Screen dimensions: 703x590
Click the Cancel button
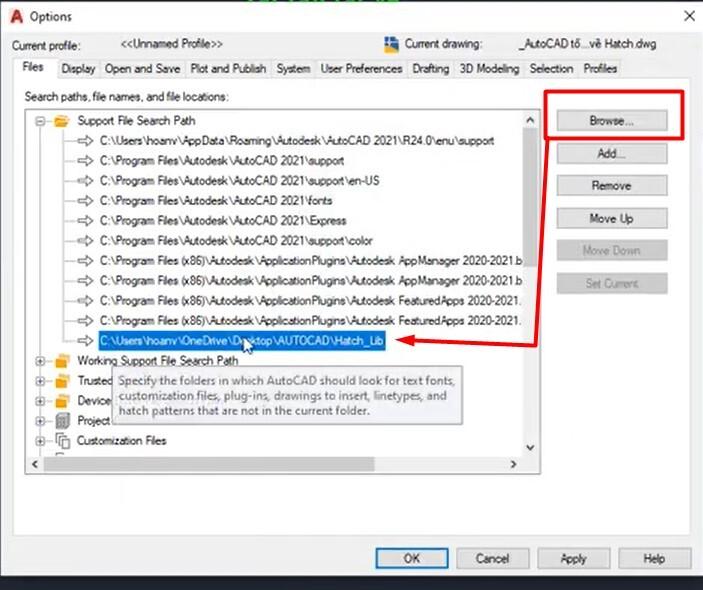point(493,558)
